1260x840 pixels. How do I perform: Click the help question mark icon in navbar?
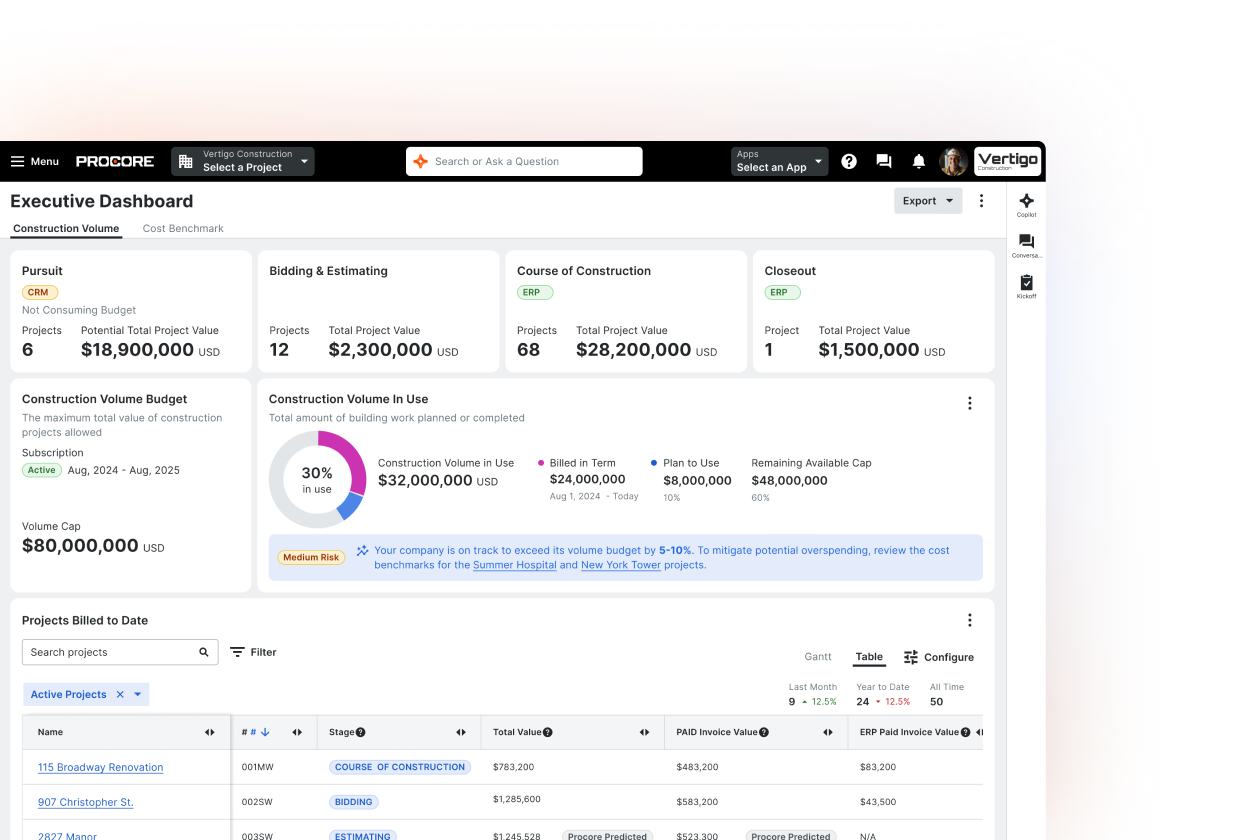pyautogui.click(x=848, y=161)
